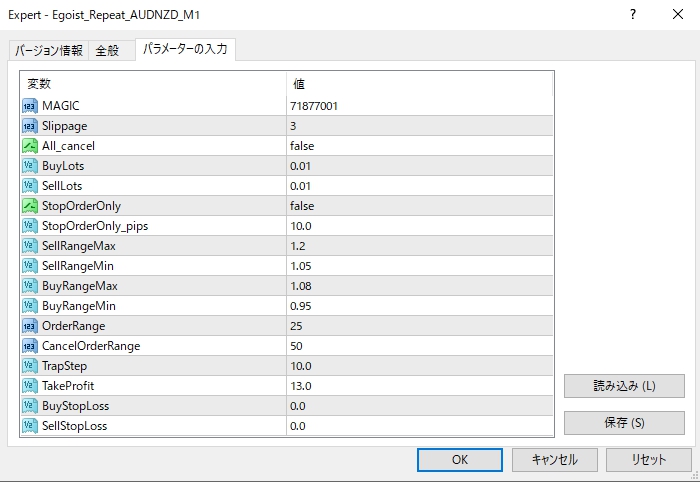
Task: Confirm settings with the OK button
Action: [460, 460]
